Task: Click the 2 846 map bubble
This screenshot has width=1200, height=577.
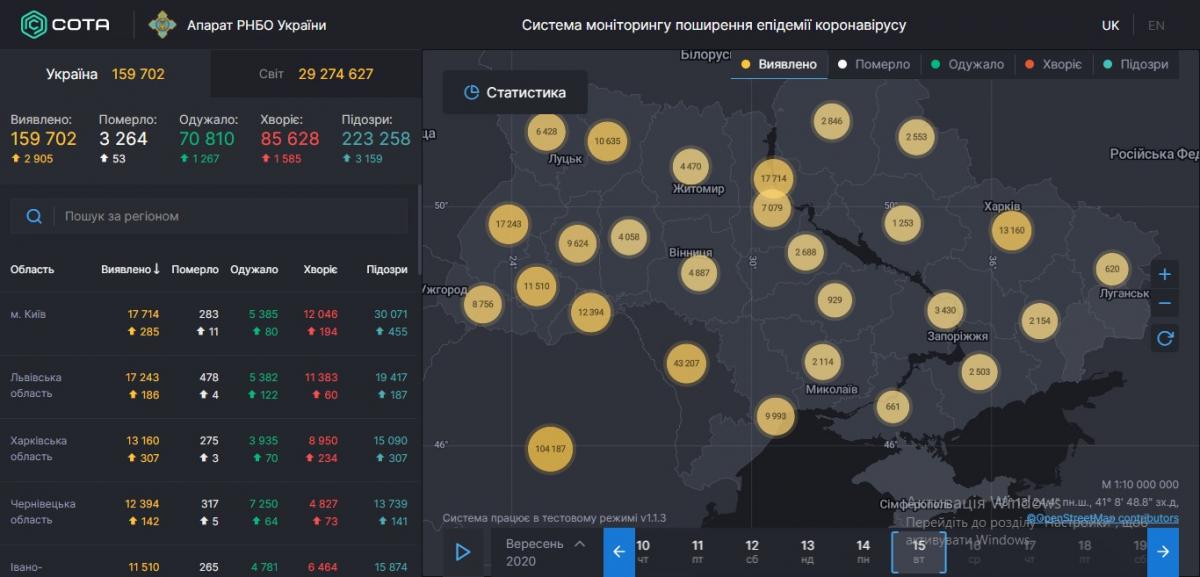Action: 832,121
